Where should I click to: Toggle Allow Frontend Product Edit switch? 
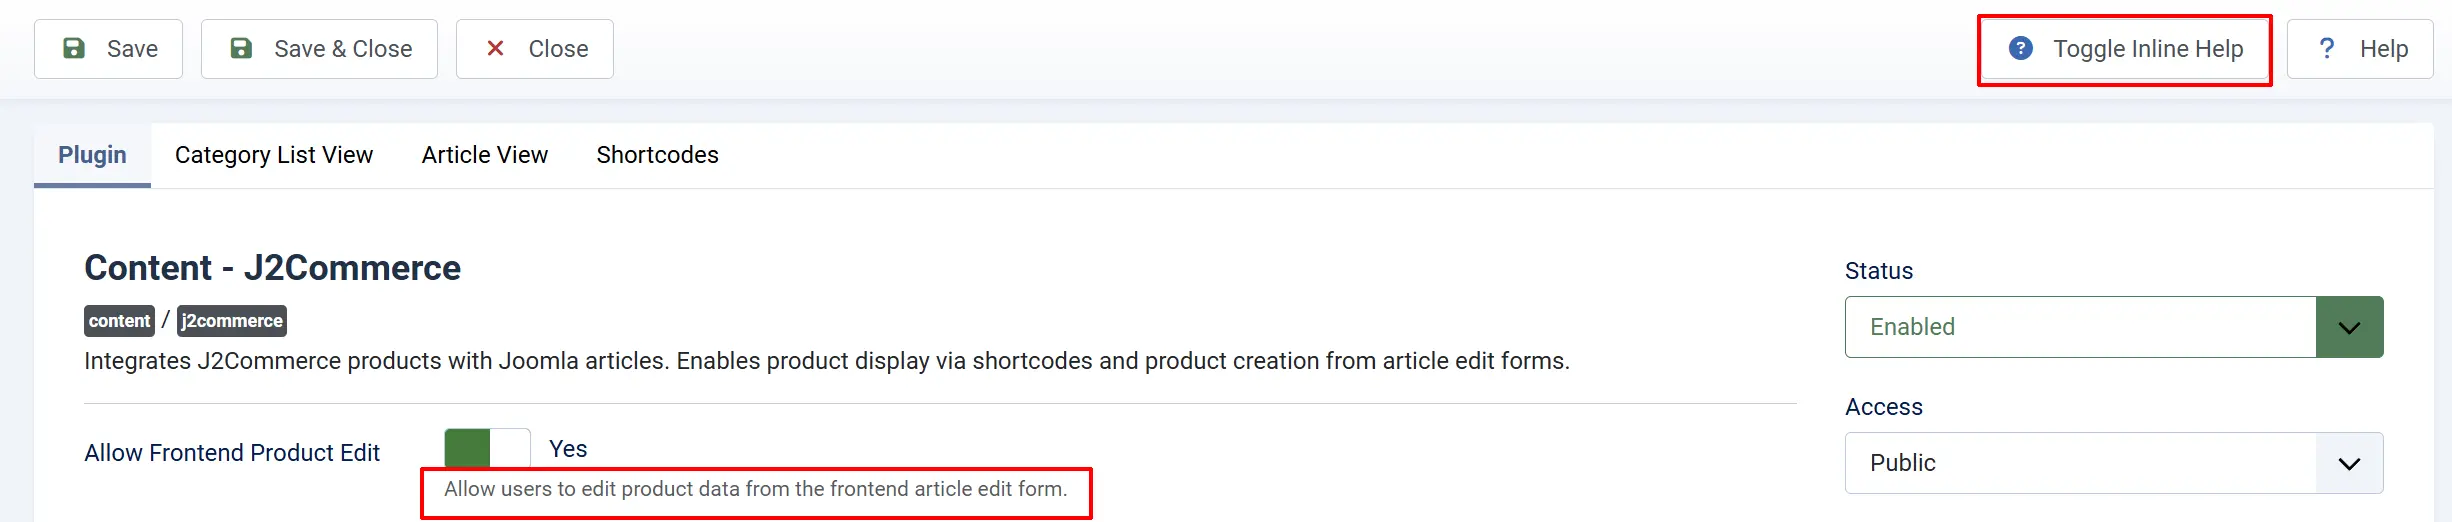[x=487, y=448]
